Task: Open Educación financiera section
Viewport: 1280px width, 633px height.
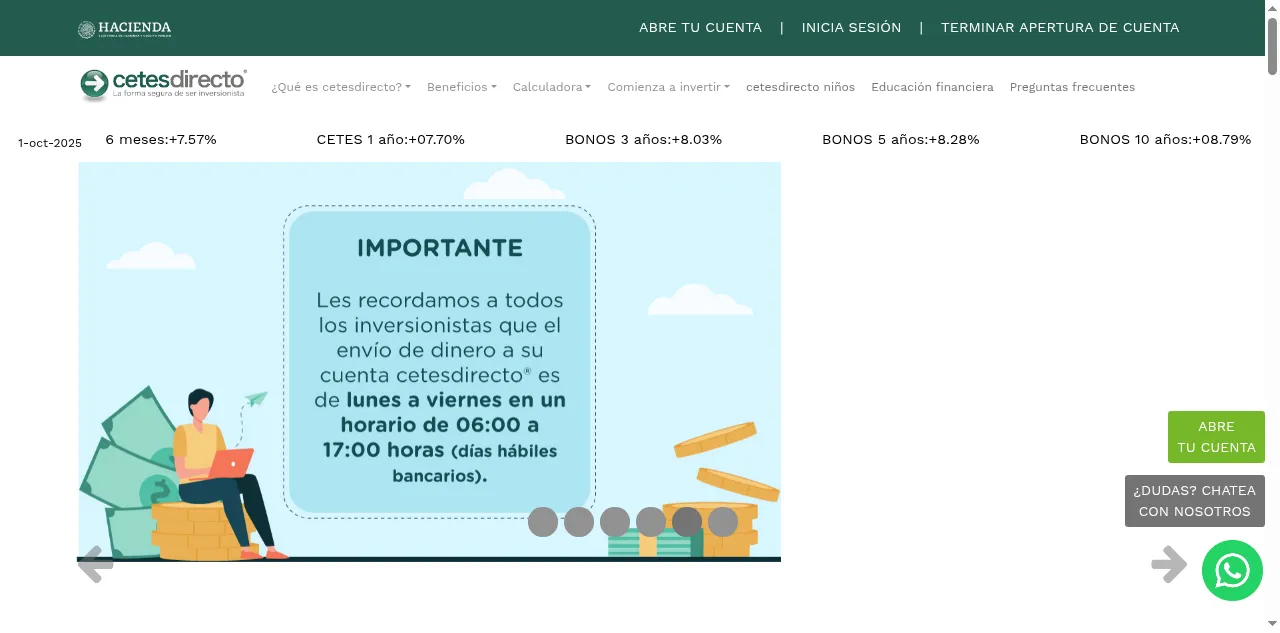Action: coord(932,87)
